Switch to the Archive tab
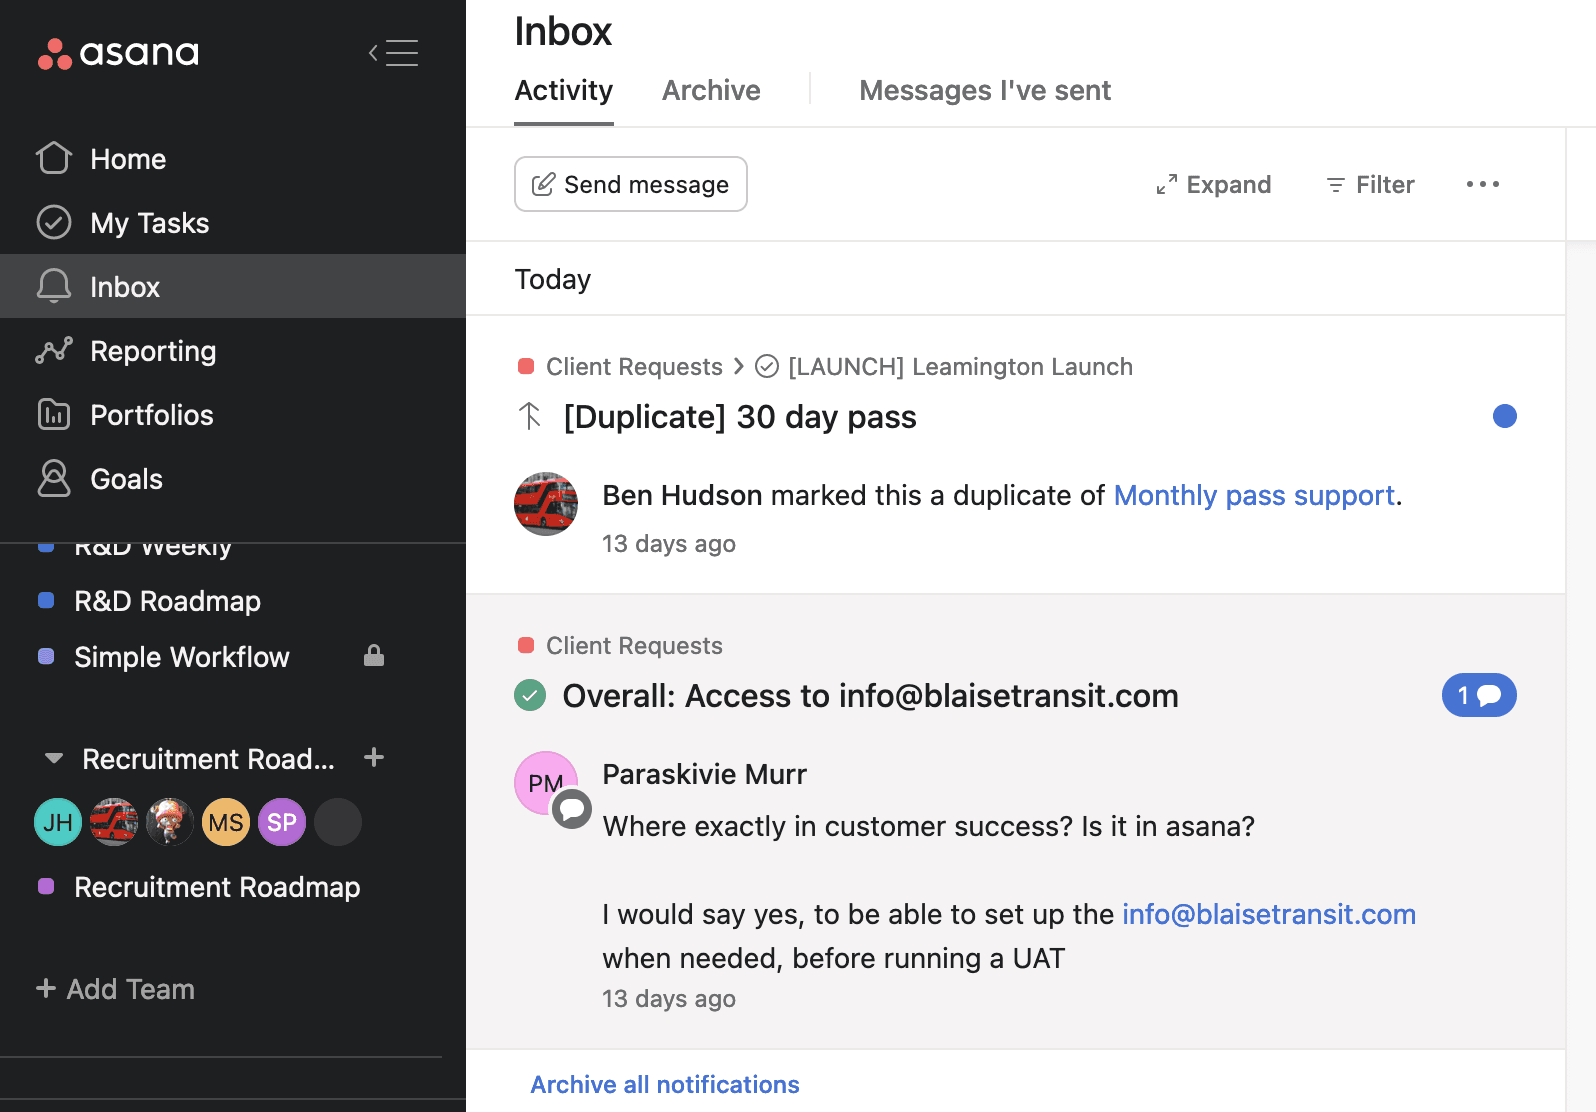This screenshot has width=1596, height=1112. [711, 91]
